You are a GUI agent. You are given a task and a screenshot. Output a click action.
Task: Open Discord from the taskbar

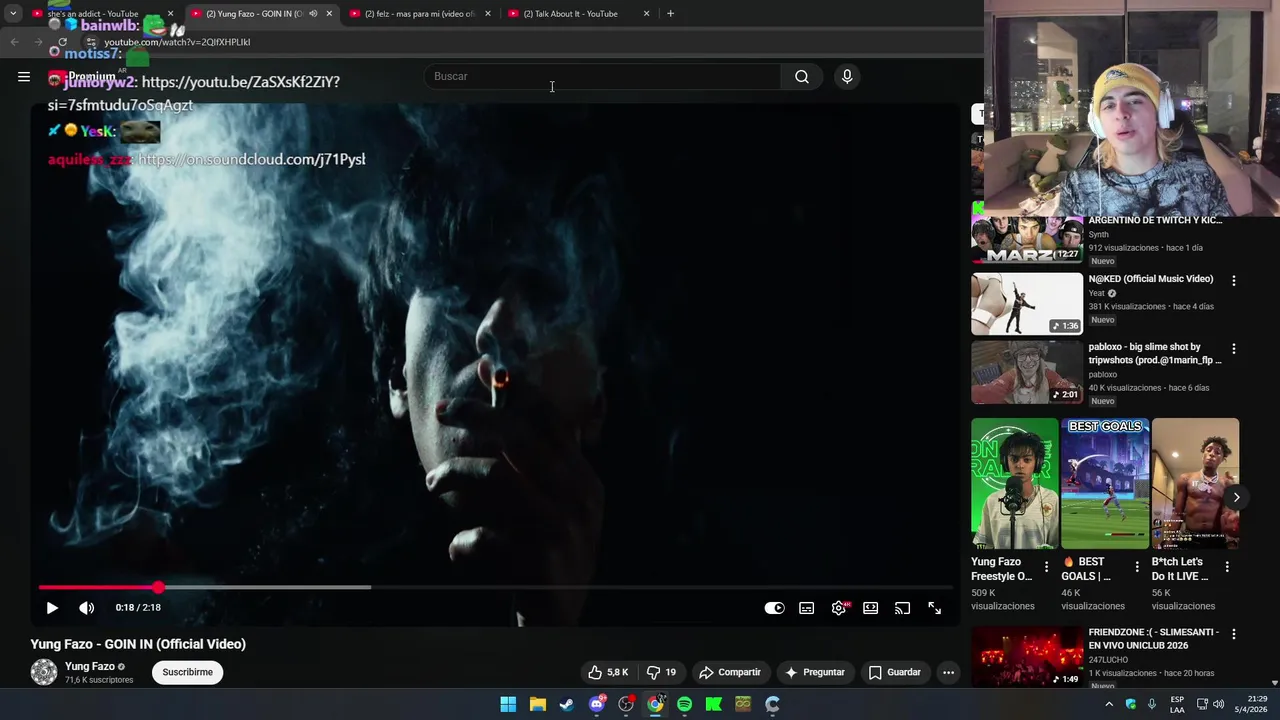coord(597,704)
